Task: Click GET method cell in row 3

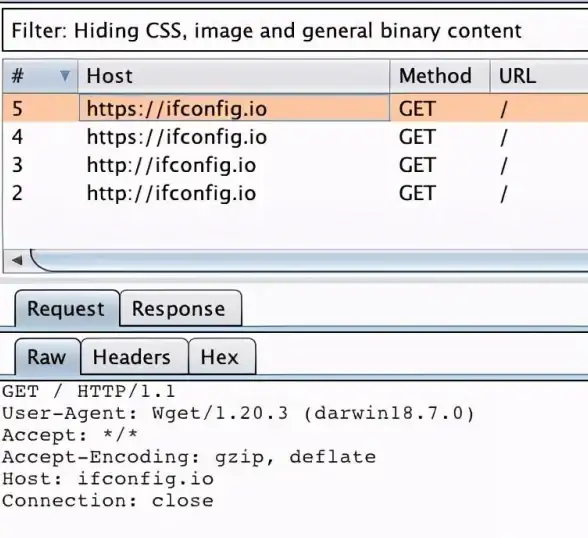Action: pos(417,165)
